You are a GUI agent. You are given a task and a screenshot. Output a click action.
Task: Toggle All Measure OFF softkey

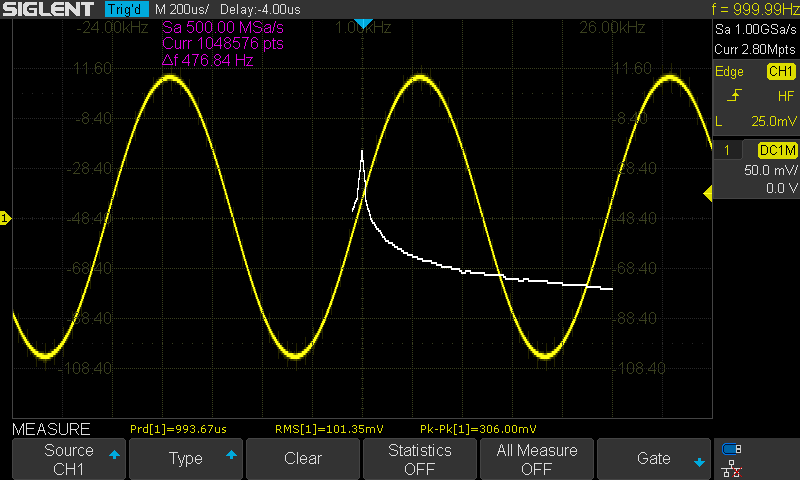pyautogui.click(x=537, y=459)
